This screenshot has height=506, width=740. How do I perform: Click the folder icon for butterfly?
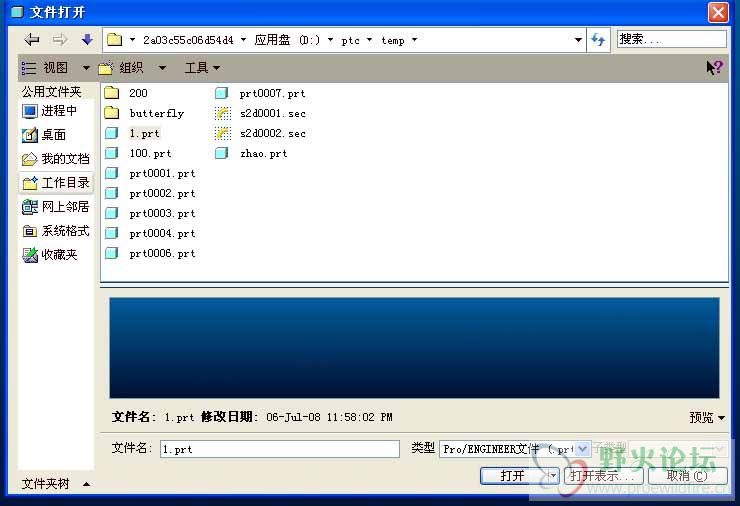[112, 113]
